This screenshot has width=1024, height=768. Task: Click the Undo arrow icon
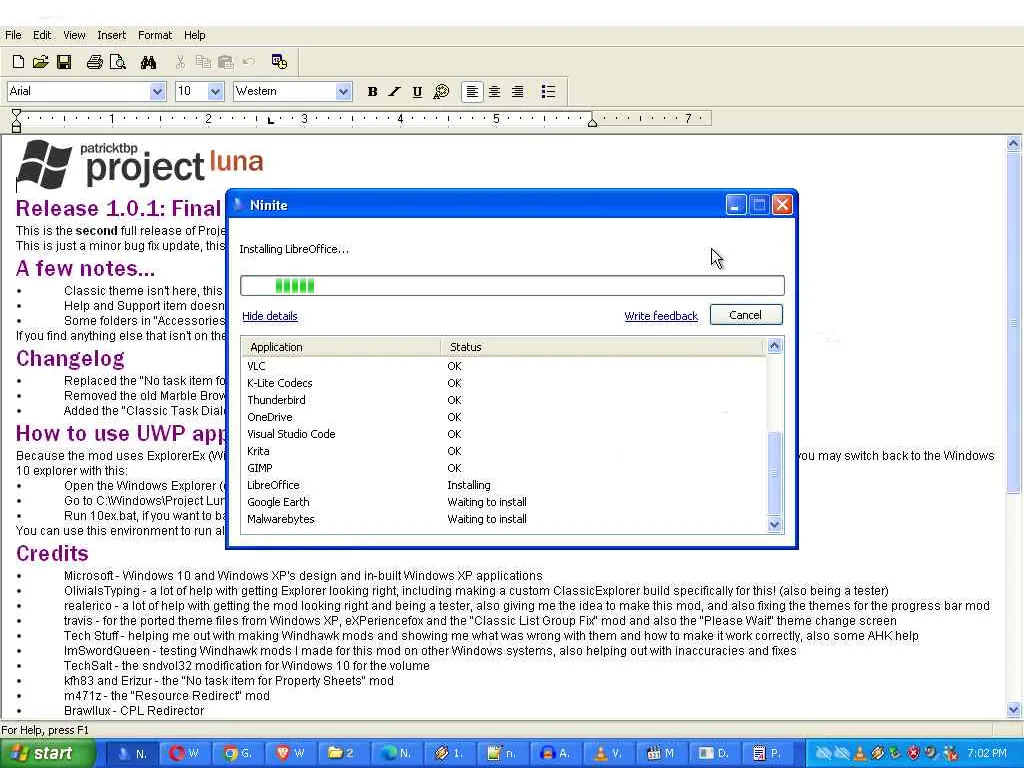click(x=249, y=62)
